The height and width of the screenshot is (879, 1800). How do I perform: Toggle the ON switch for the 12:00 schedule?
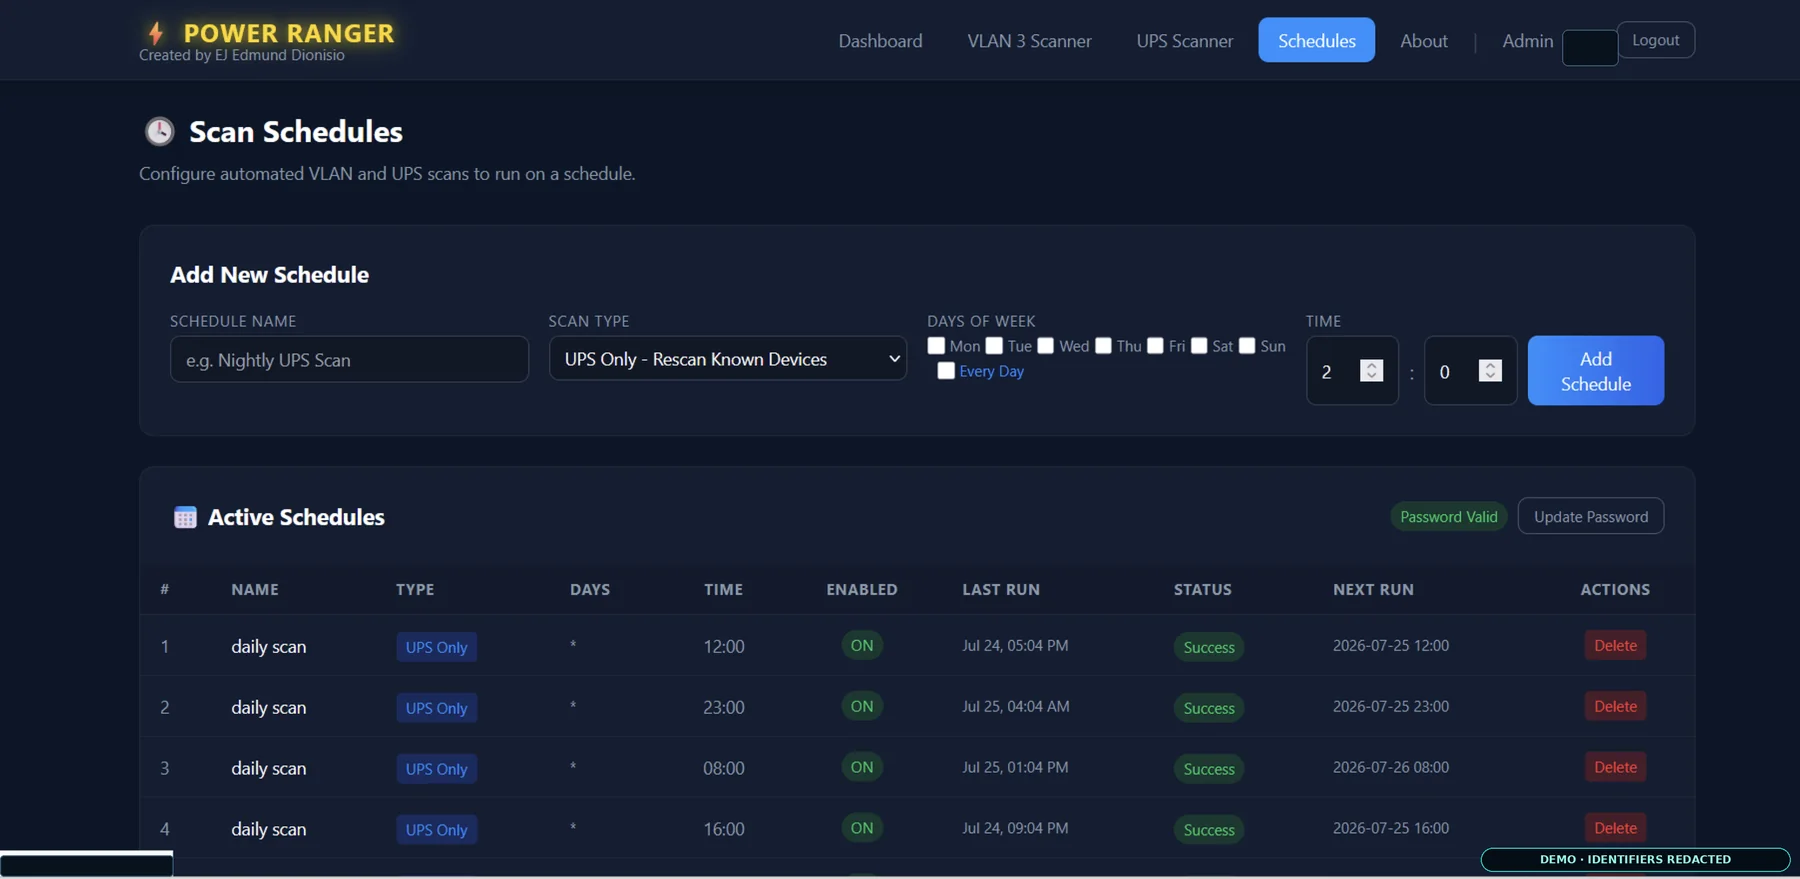pyautogui.click(x=862, y=645)
